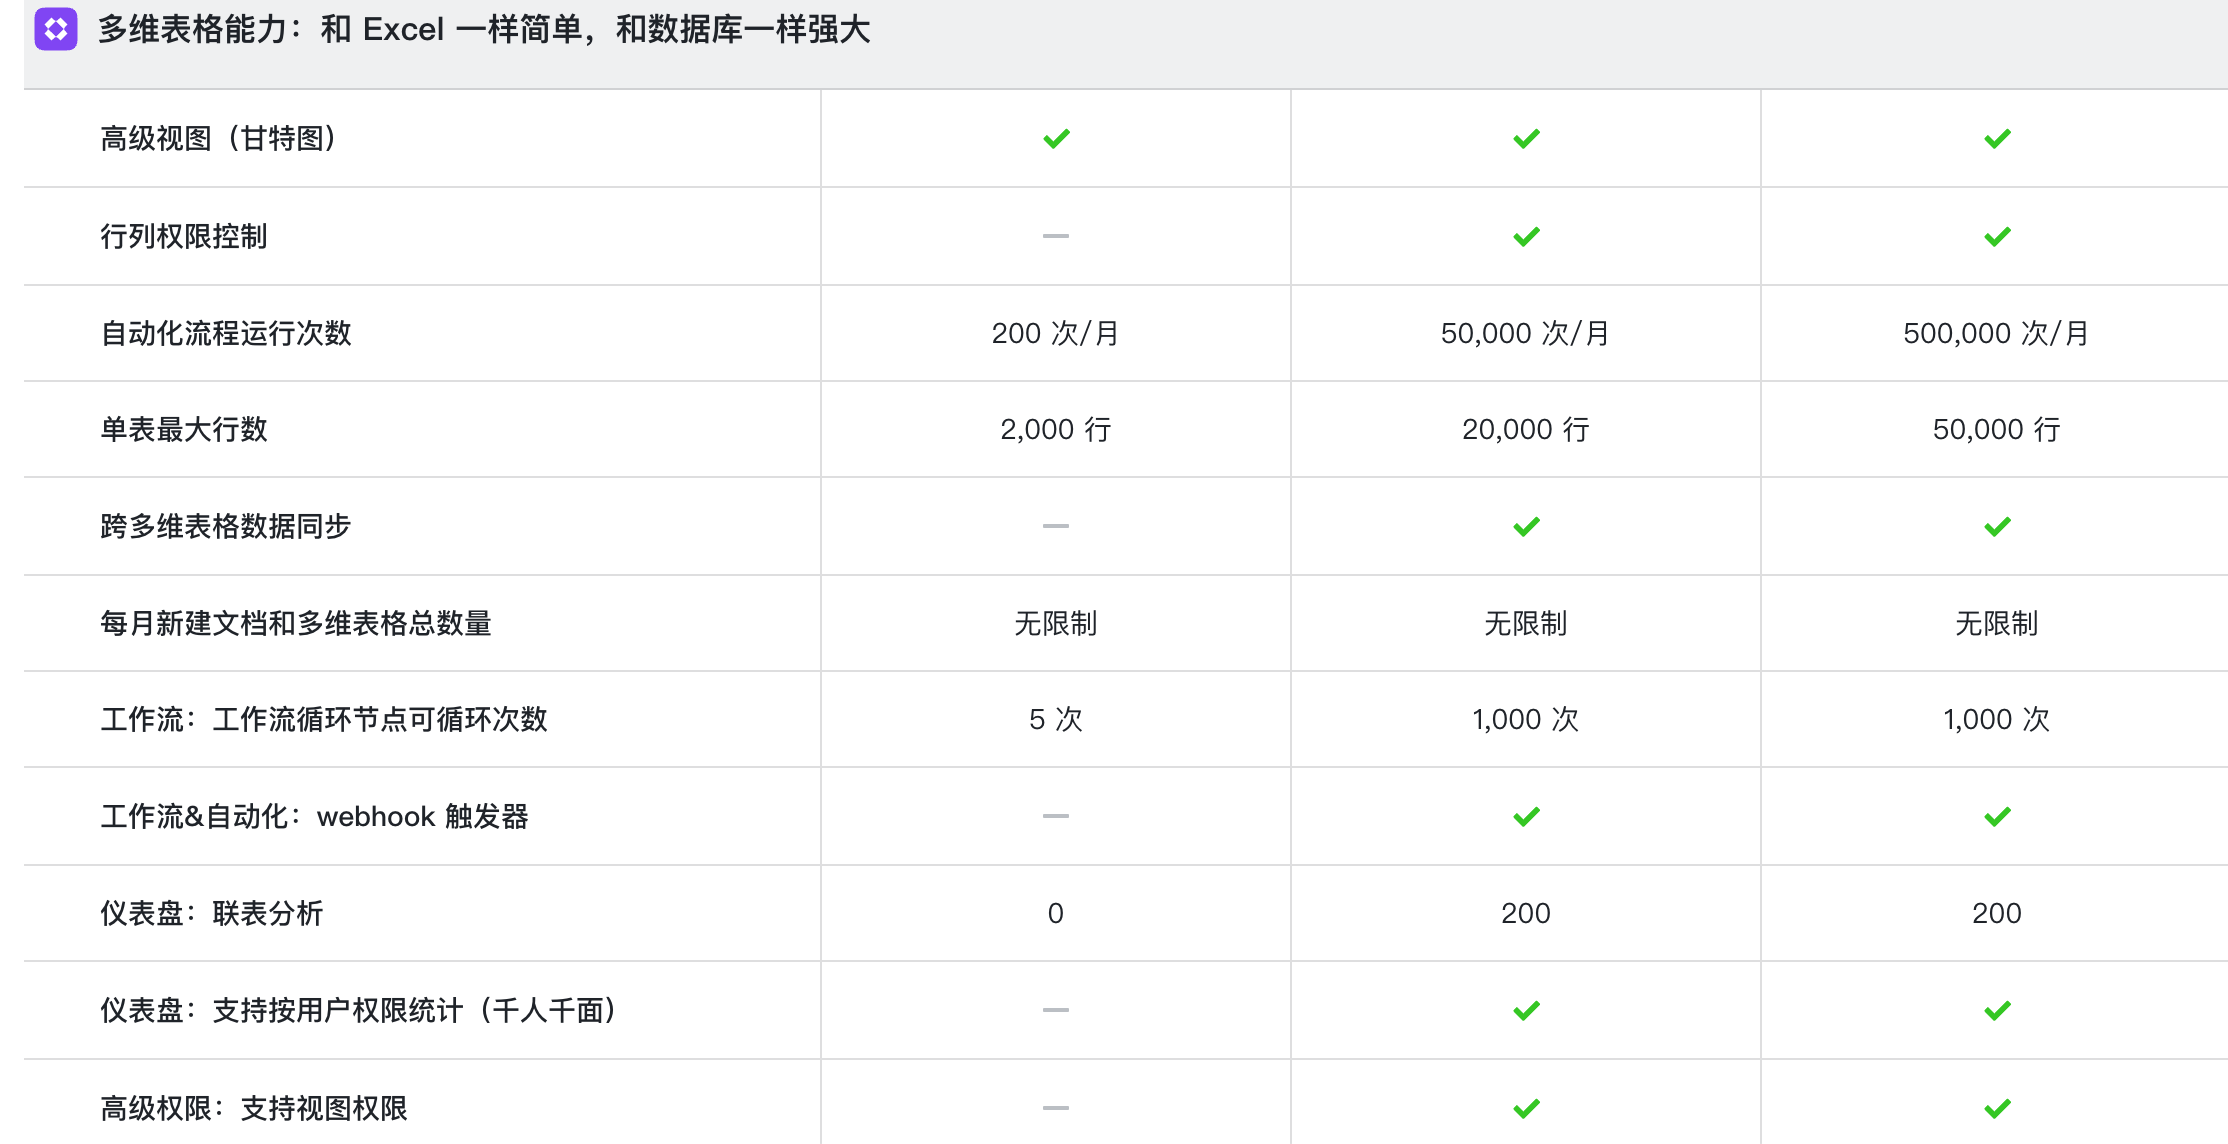Click the '5 次' workflow loop count cell
This screenshot has height=1144, width=2228.
[1055, 720]
